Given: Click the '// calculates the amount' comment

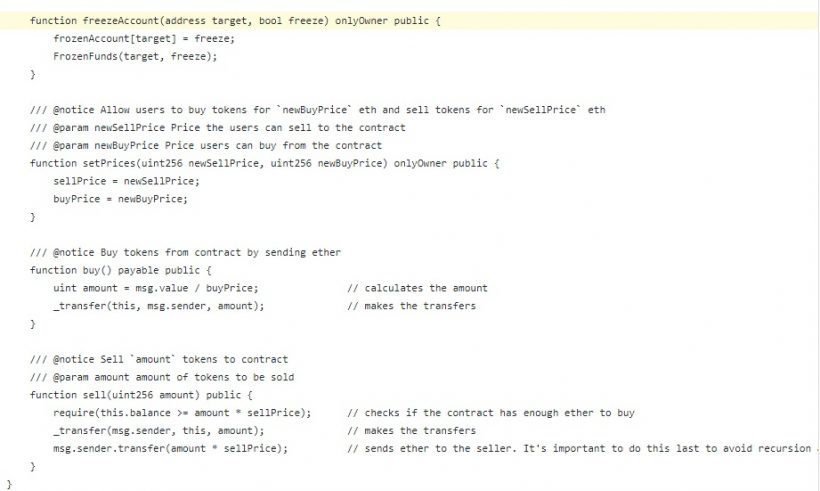Looking at the screenshot, I should tap(417, 288).
